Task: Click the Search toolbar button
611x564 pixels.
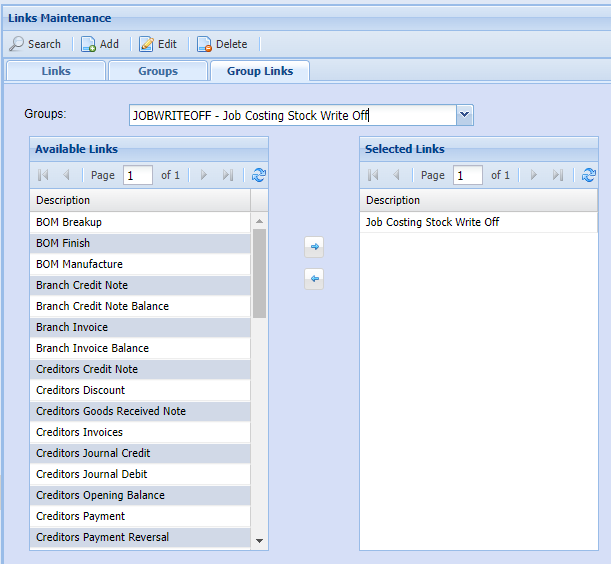Action: point(35,44)
